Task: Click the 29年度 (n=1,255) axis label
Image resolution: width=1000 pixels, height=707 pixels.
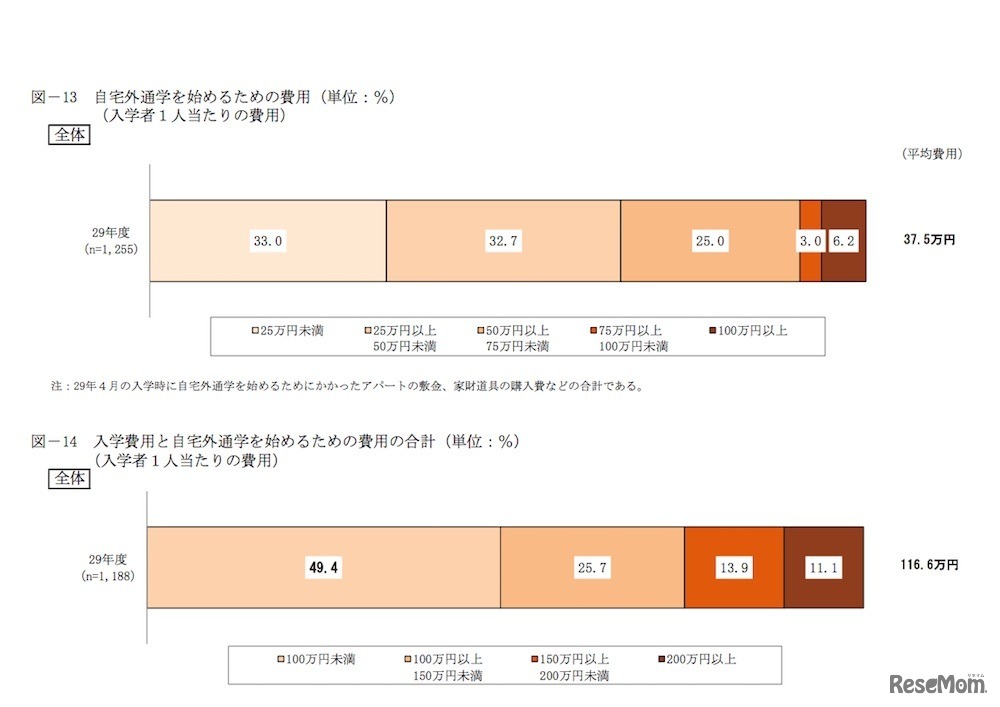Action: click(109, 240)
